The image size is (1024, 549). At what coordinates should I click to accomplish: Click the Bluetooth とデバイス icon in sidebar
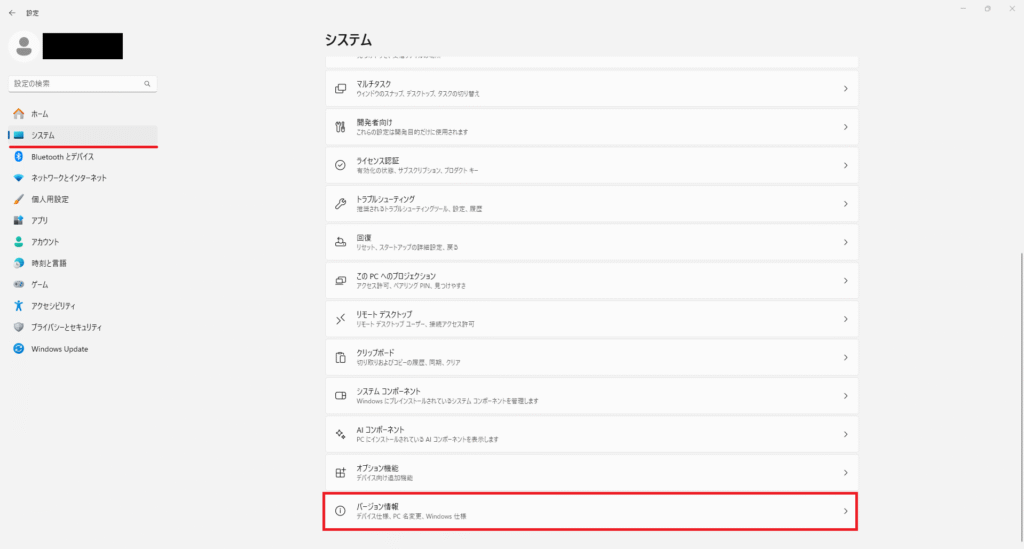pyautogui.click(x=18, y=157)
